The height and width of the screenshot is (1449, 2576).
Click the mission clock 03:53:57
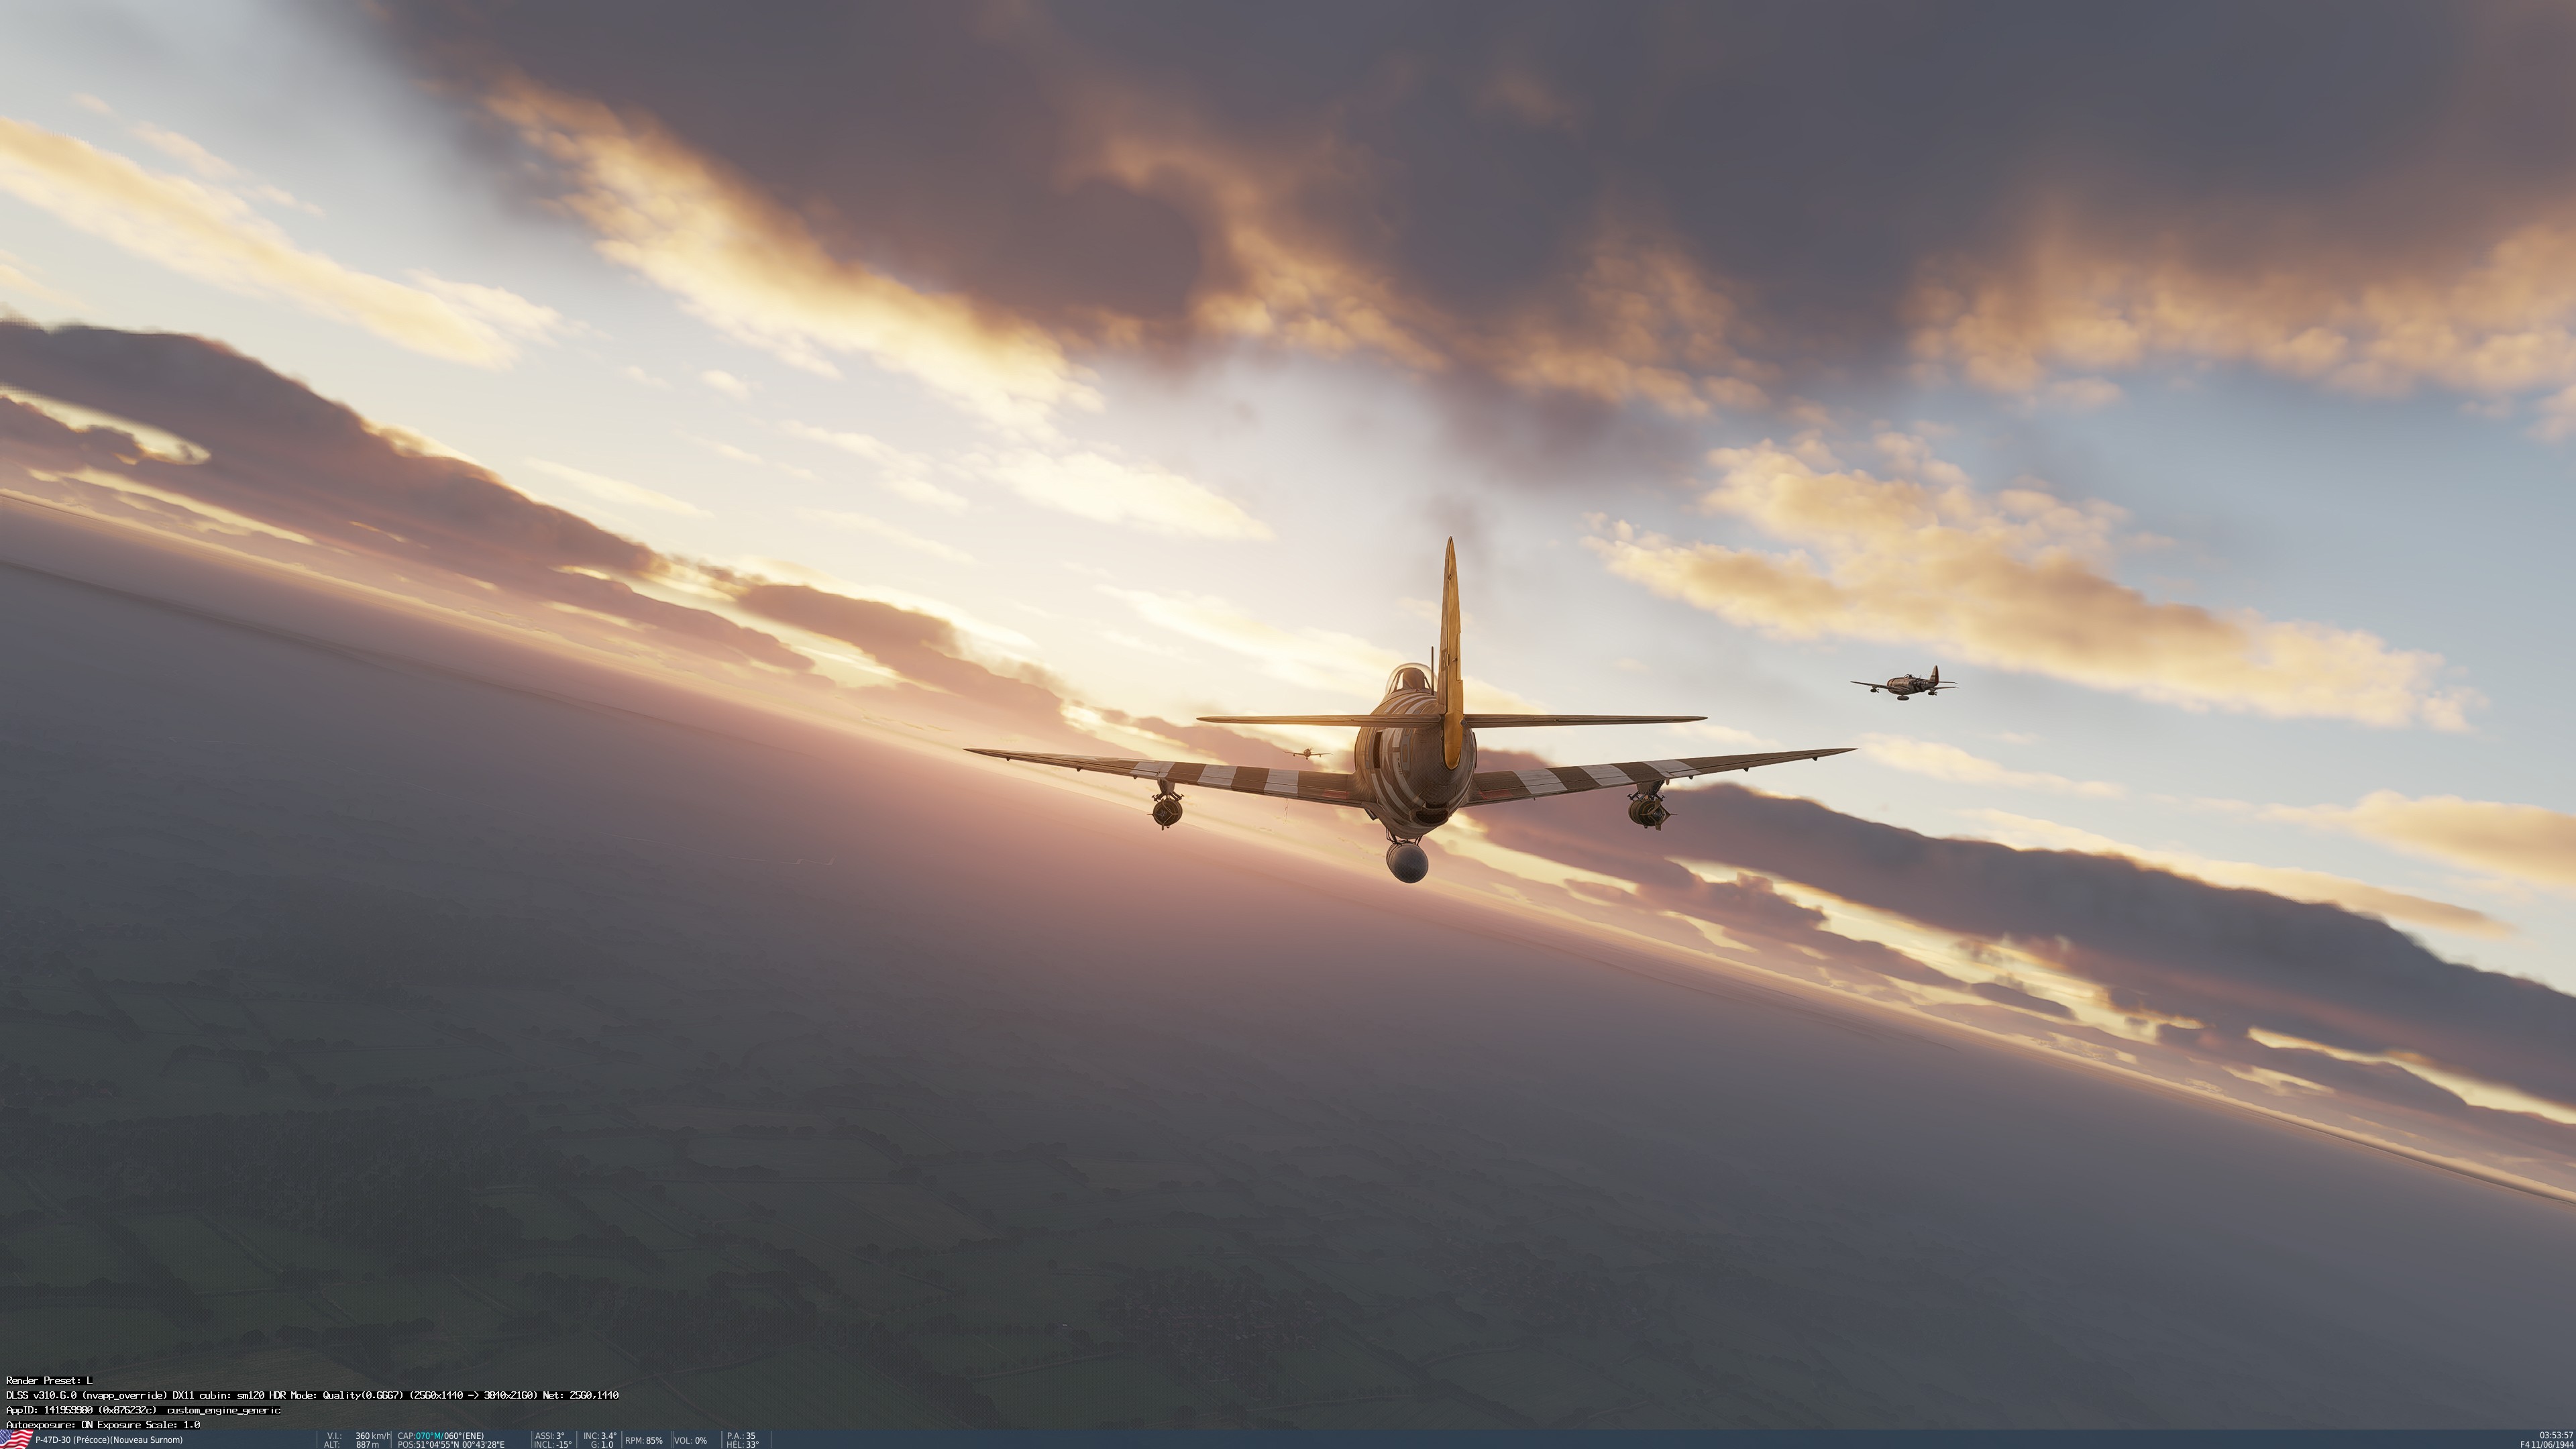coord(2556,1435)
